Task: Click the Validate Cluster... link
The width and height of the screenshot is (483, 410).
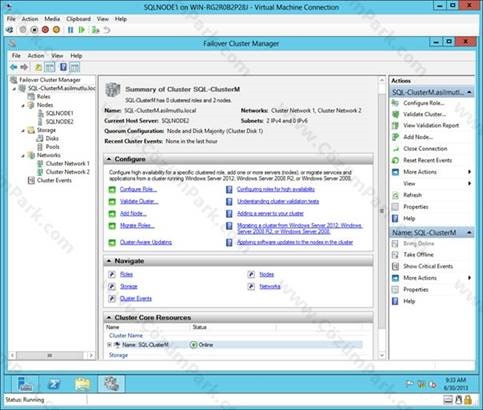Action: pyautogui.click(x=139, y=201)
